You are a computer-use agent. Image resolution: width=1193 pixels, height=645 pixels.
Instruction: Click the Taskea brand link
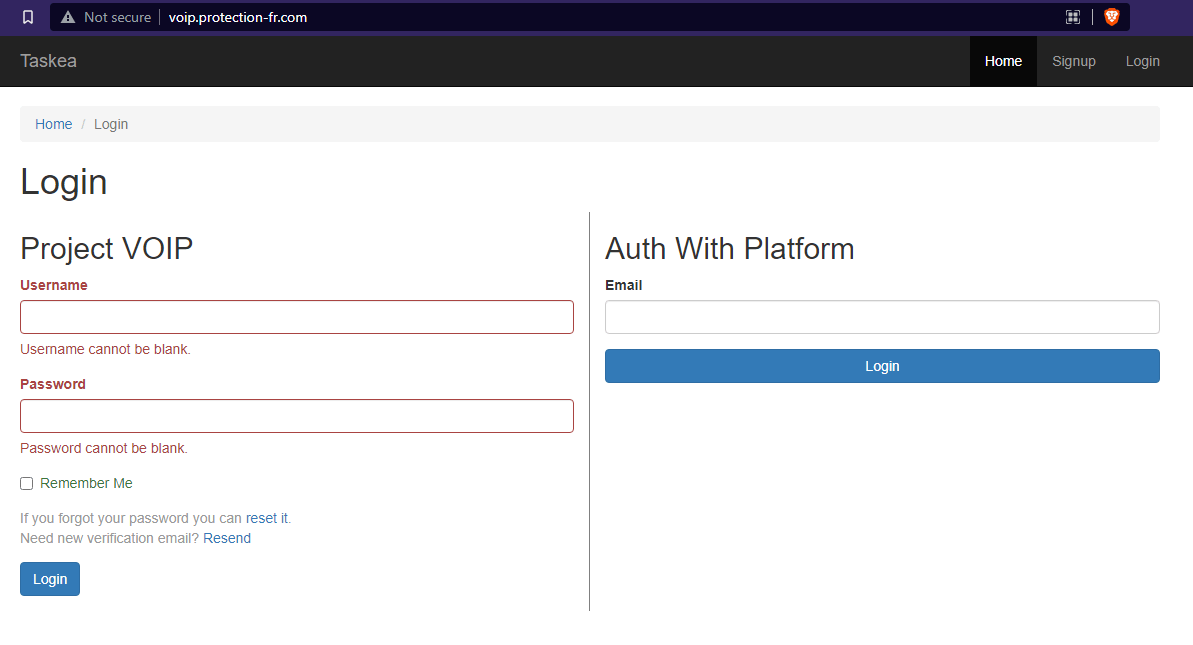coord(48,61)
